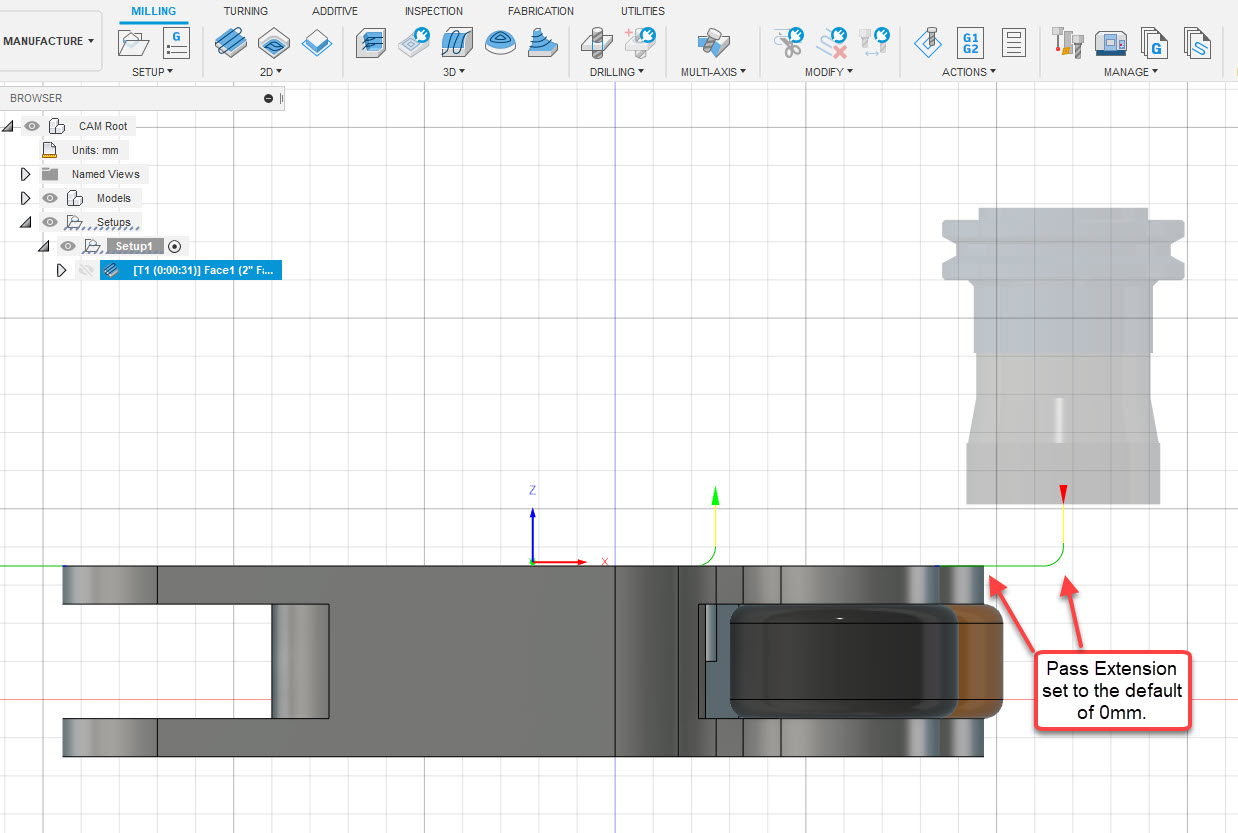This screenshot has height=833, width=1238.
Task: Open the Machine Library icon
Action: [1111, 43]
